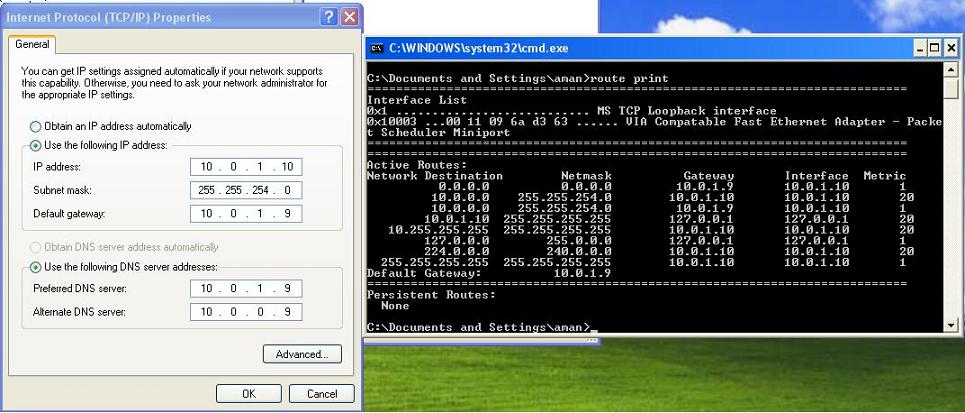This screenshot has width=965, height=413.
Task: Click 'MS TCP Loopback interface' text
Action: [x=687, y=111]
